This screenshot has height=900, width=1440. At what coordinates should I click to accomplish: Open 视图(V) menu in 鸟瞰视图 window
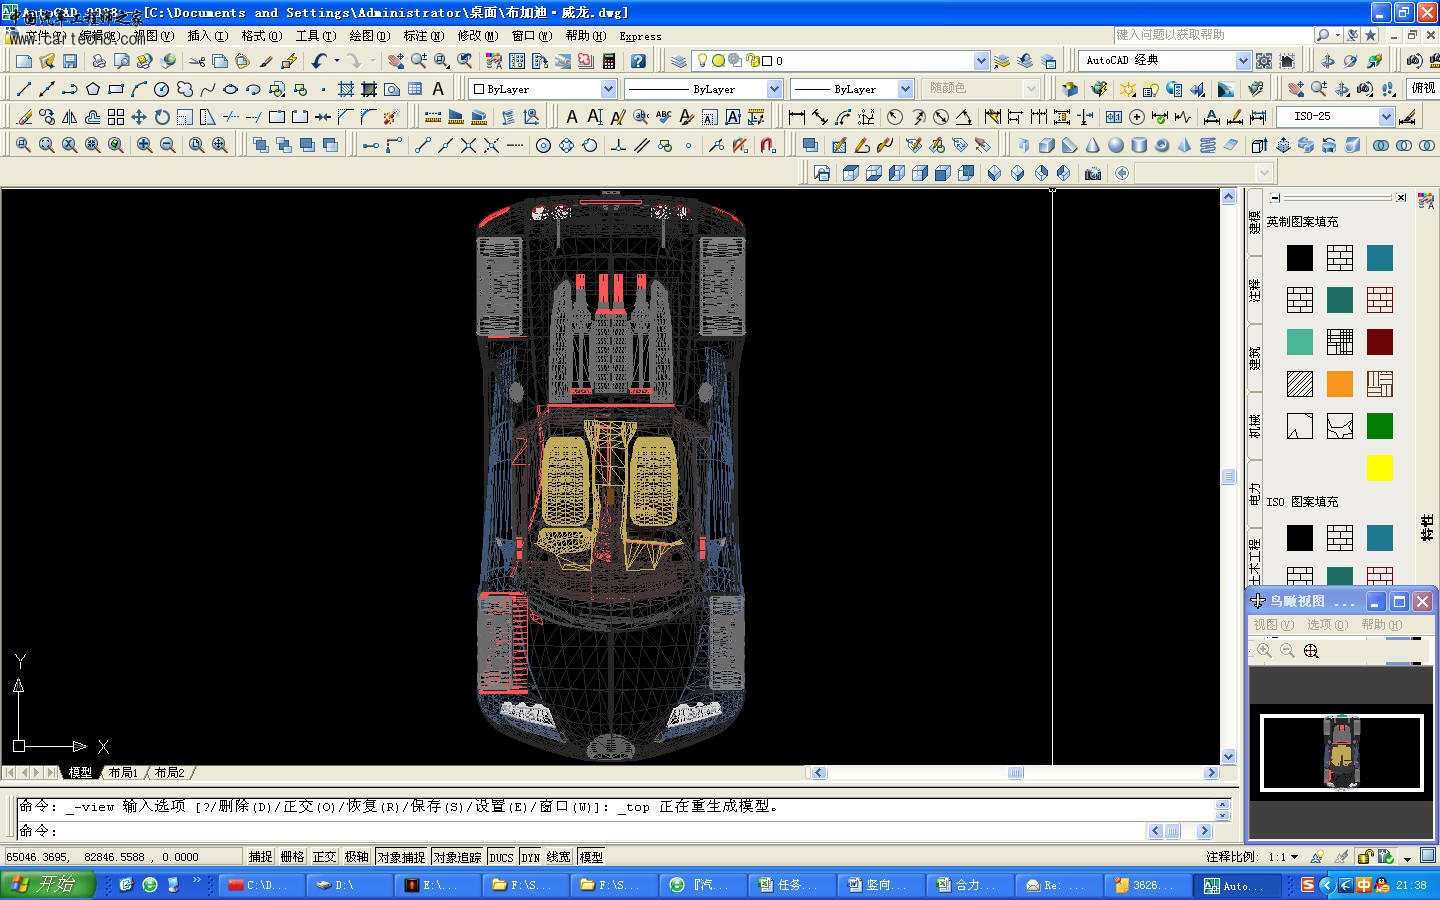point(1274,625)
